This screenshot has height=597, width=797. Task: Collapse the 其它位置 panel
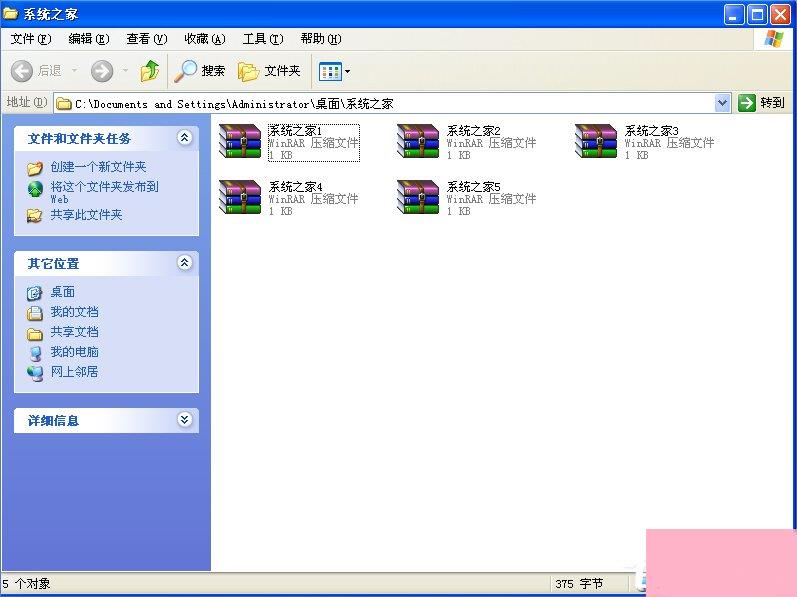tap(185, 262)
